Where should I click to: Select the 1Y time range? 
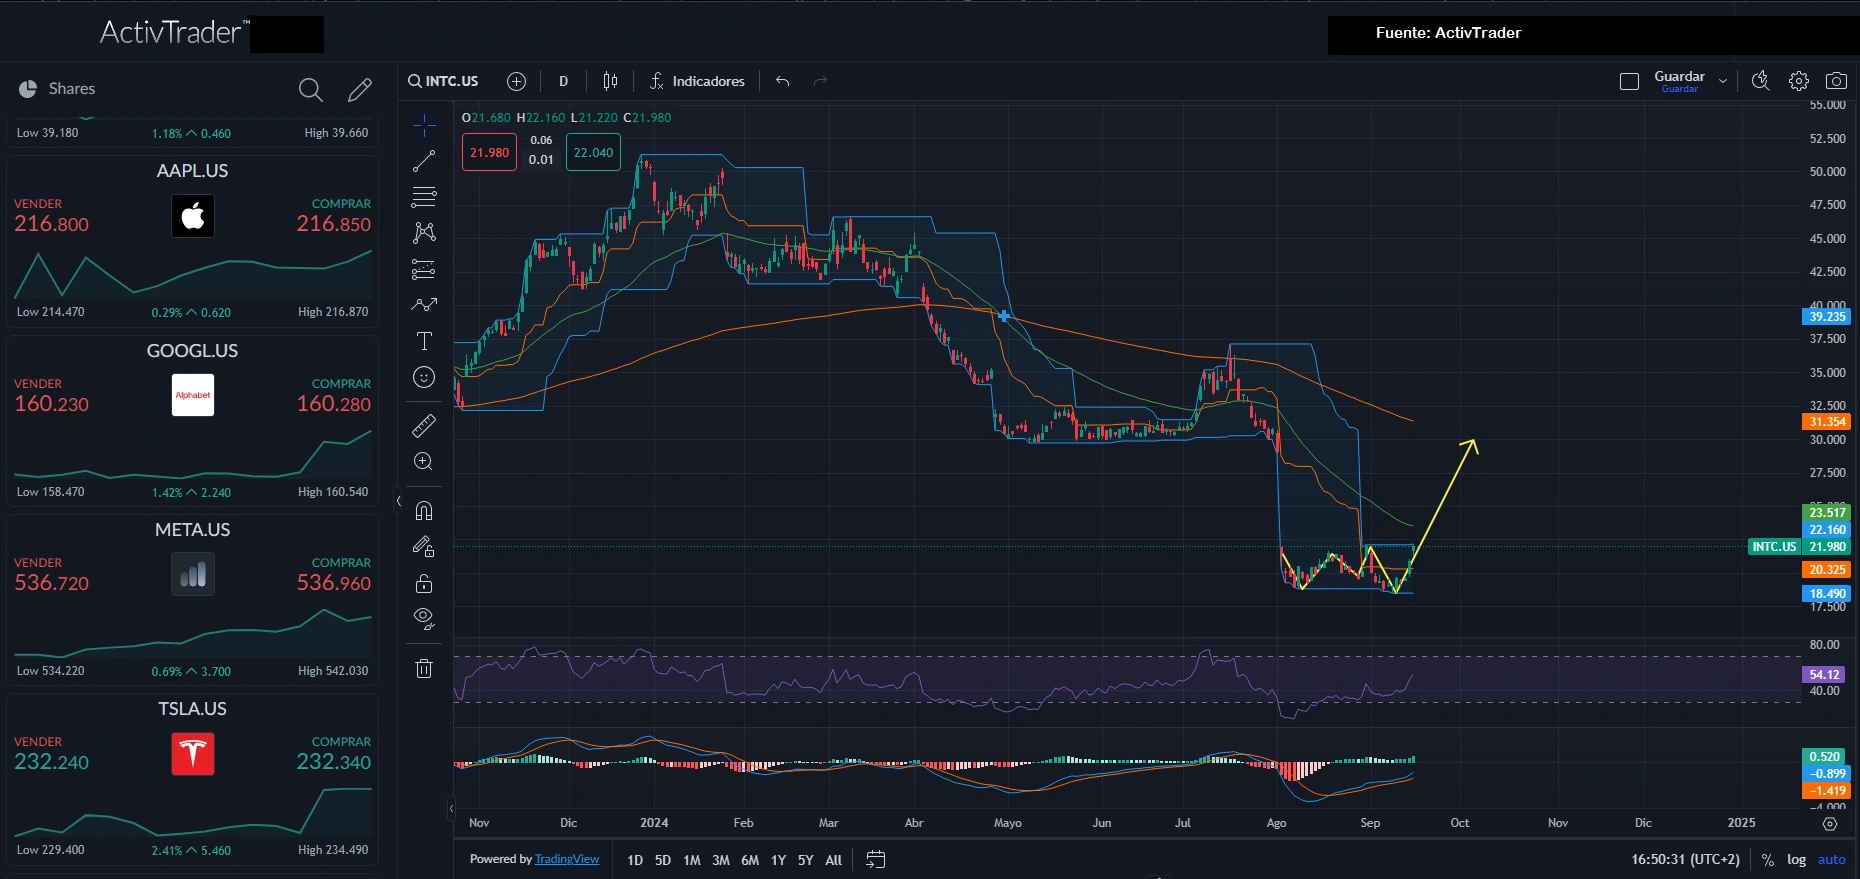[778, 860]
